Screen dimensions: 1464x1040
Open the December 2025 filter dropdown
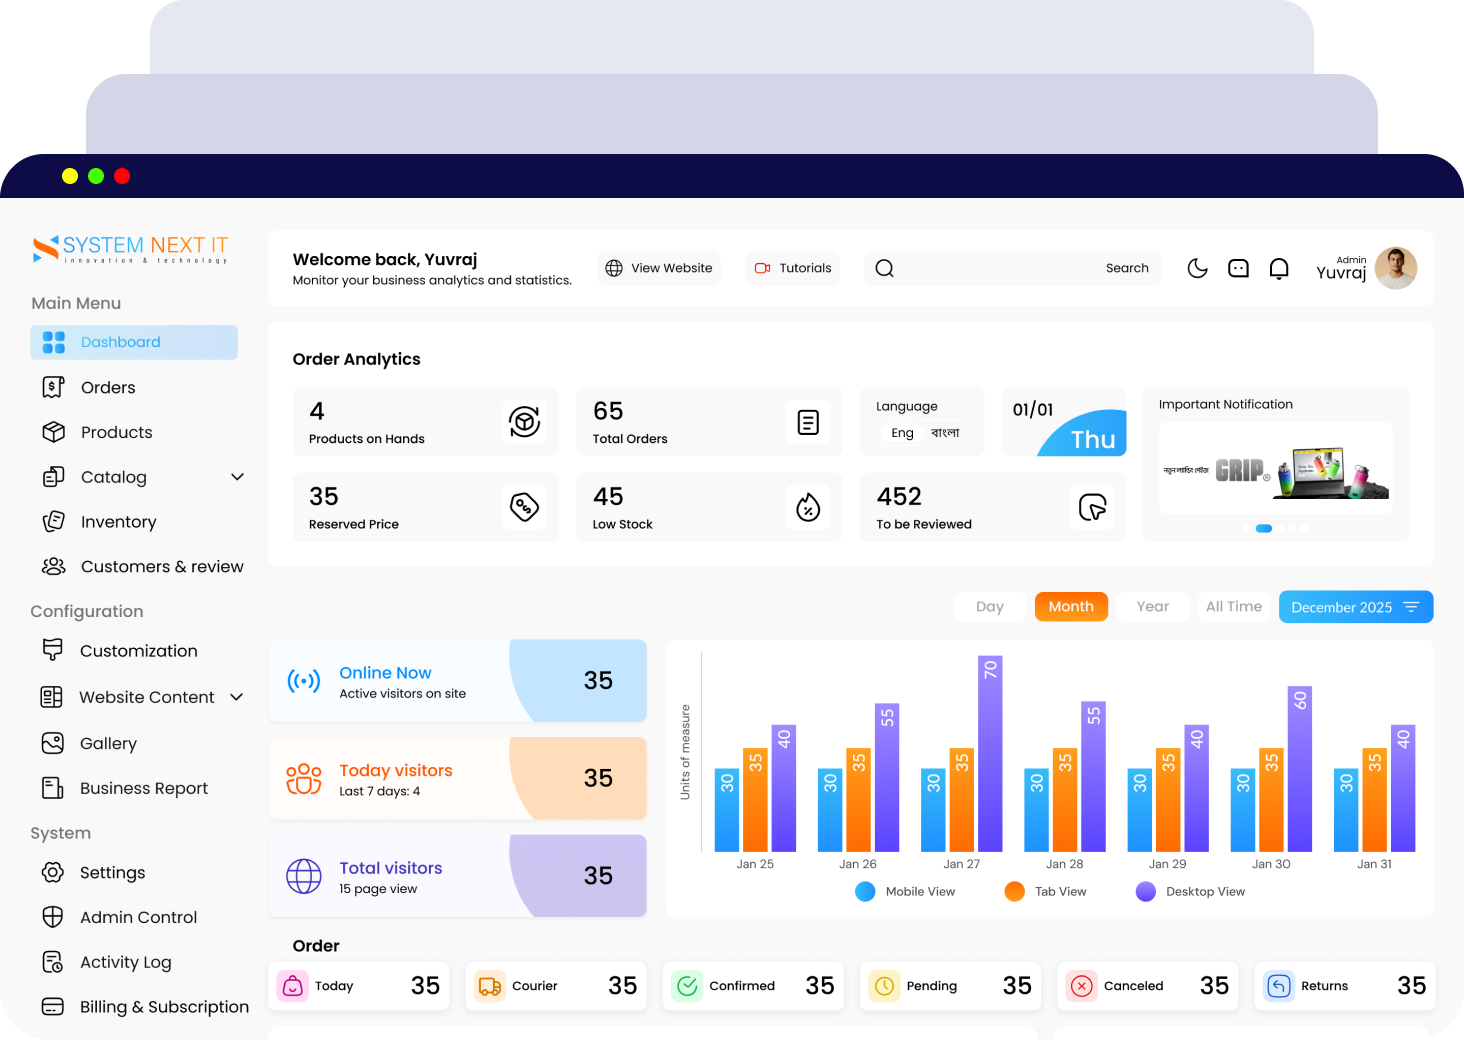coord(1356,607)
